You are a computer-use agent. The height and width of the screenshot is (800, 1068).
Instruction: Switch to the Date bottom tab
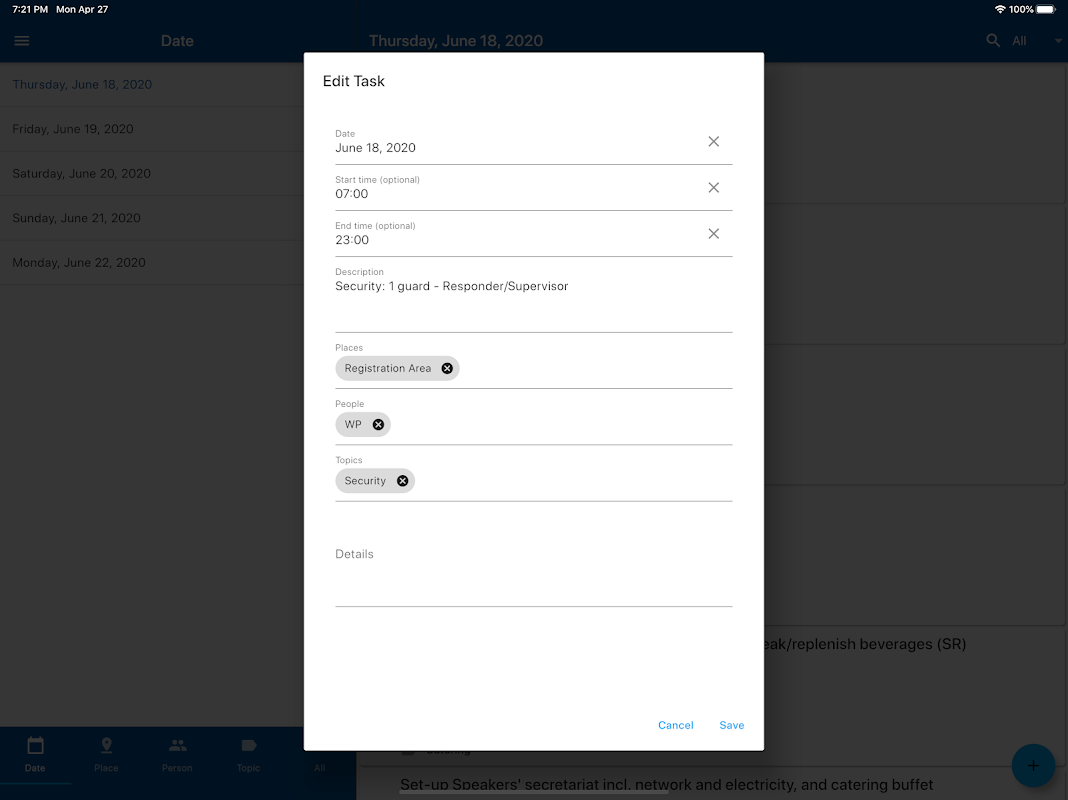35,755
